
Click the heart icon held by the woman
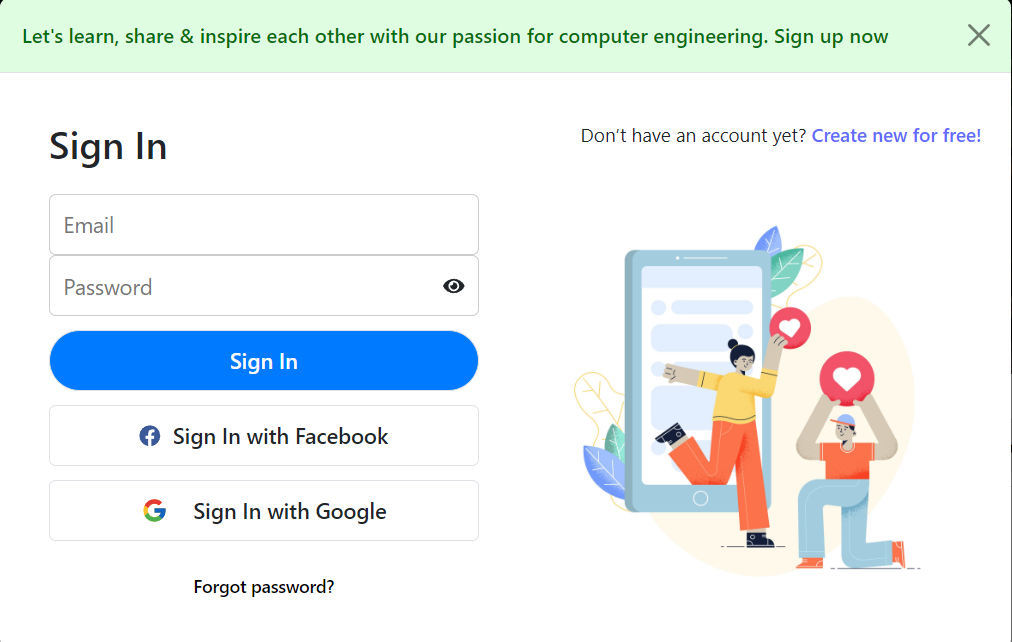[790, 328]
